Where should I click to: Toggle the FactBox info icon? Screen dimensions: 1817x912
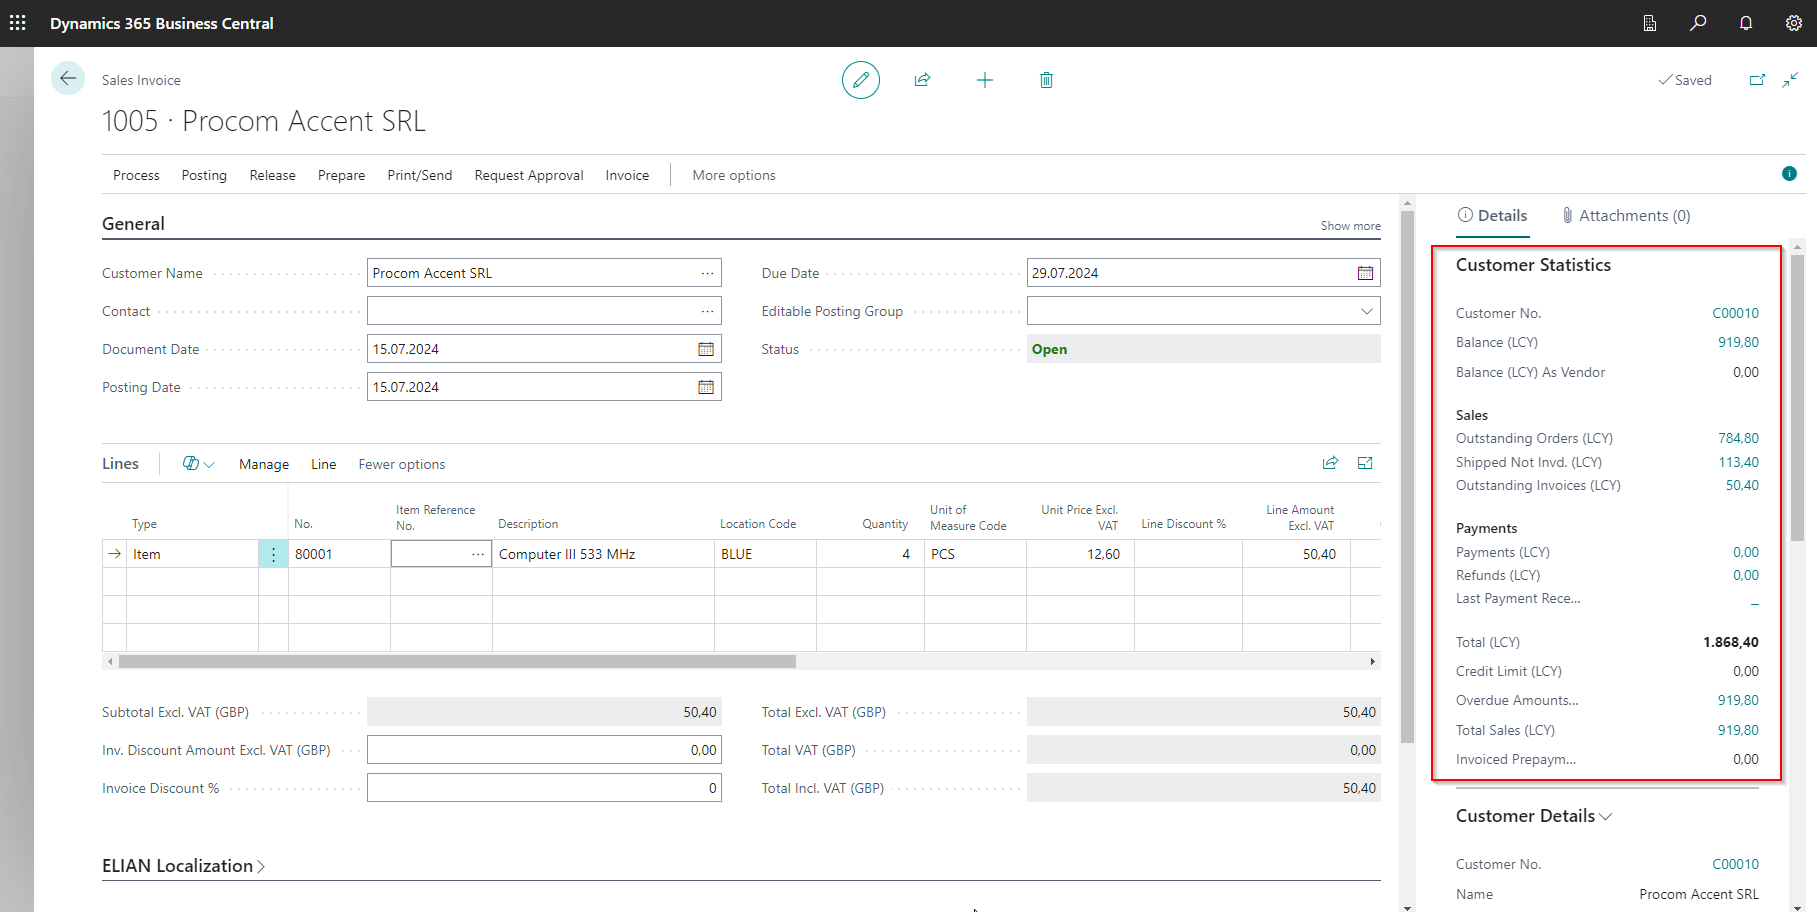(x=1789, y=174)
